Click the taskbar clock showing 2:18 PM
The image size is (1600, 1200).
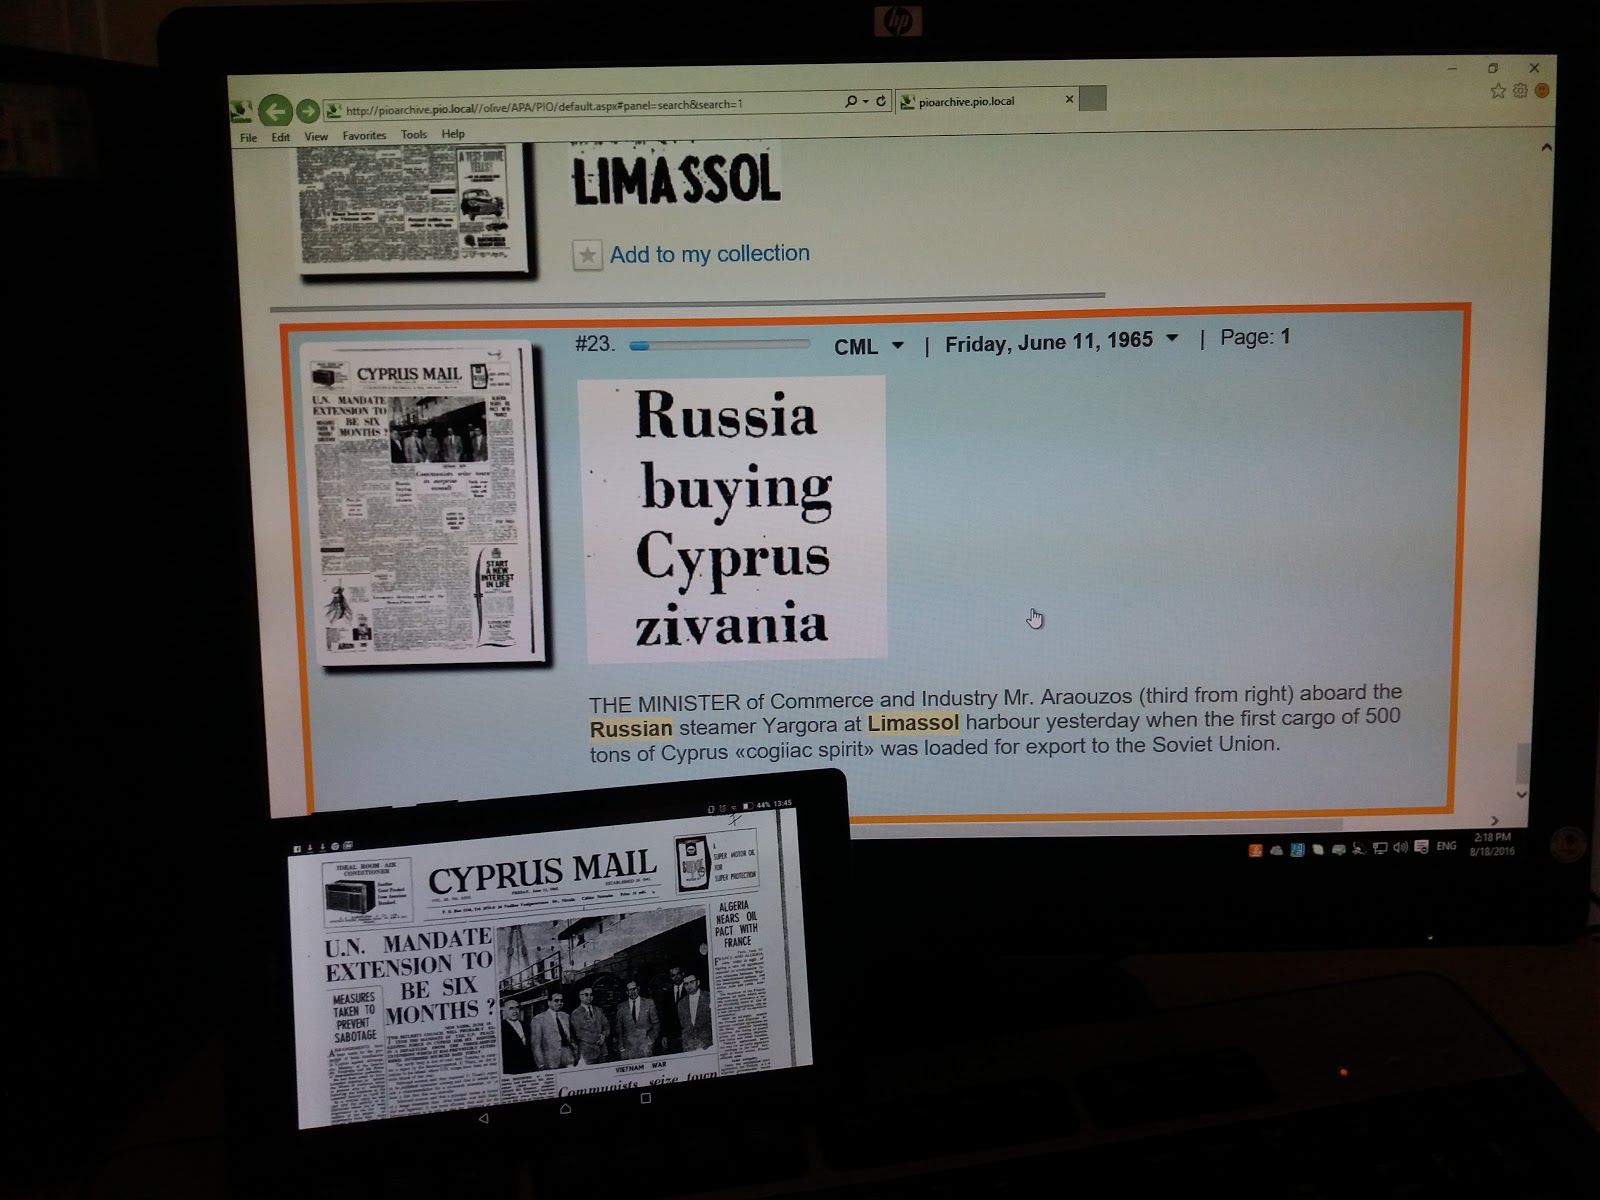click(1492, 844)
